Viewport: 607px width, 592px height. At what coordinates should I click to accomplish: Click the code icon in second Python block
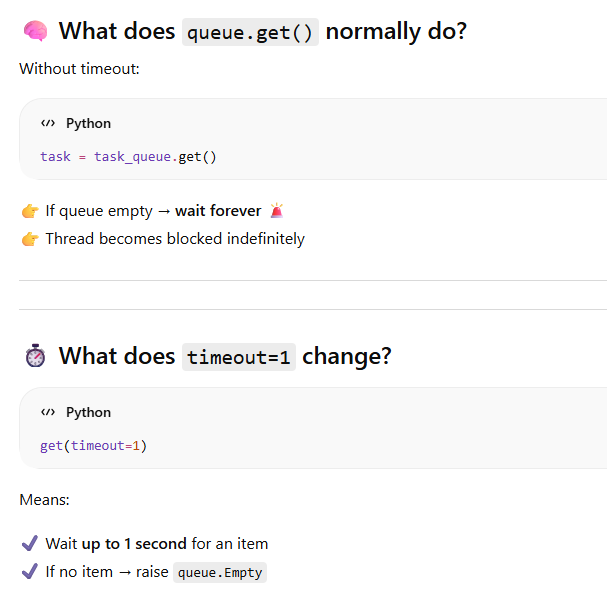click(x=48, y=412)
